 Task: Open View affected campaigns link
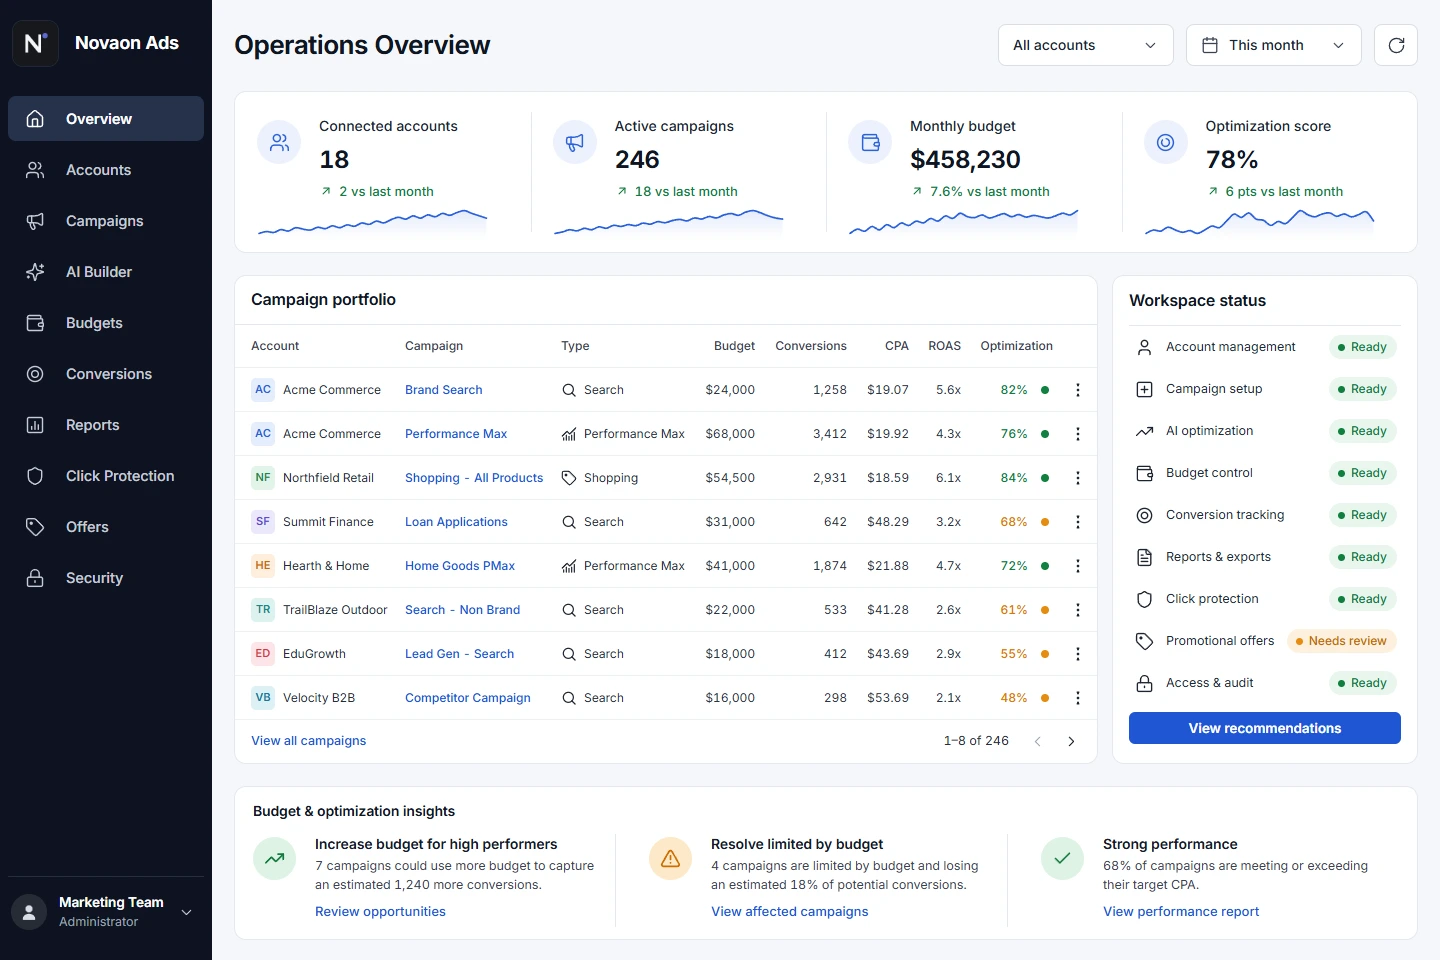790,912
